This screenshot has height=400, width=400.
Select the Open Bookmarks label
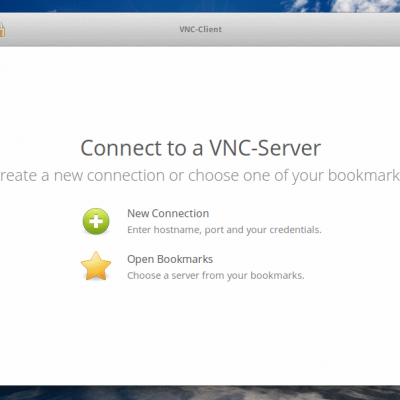click(x=170, y=259)
